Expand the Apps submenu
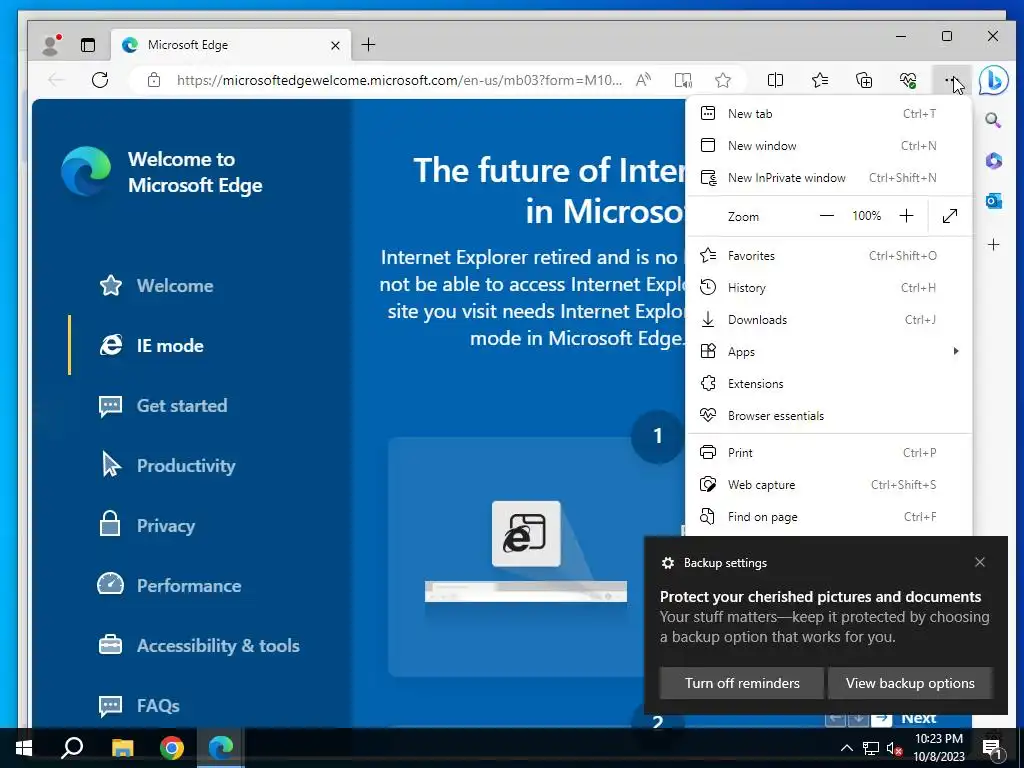The height and width of the screenshot is (768, 1024). coord(829,352)
